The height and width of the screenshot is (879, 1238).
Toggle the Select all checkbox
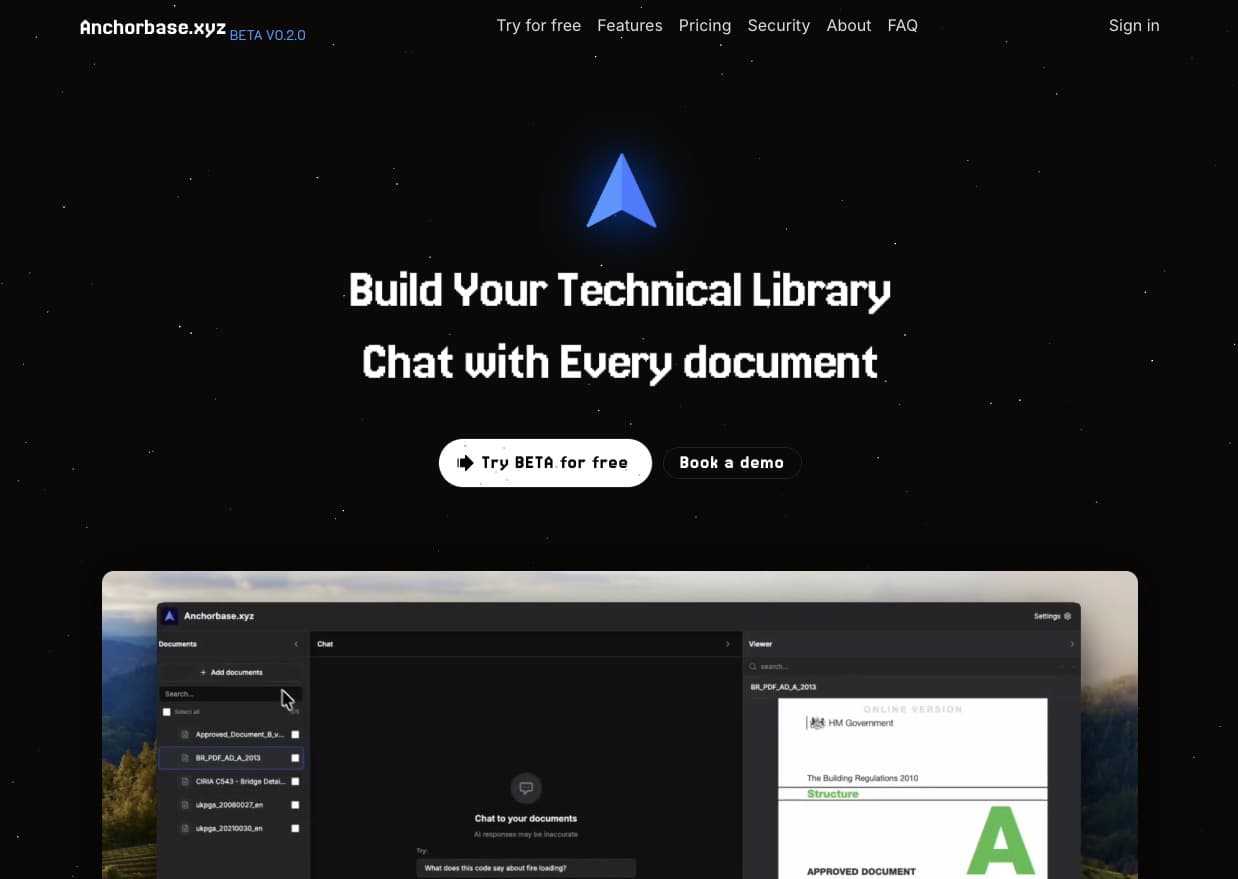tap(167, 712)
